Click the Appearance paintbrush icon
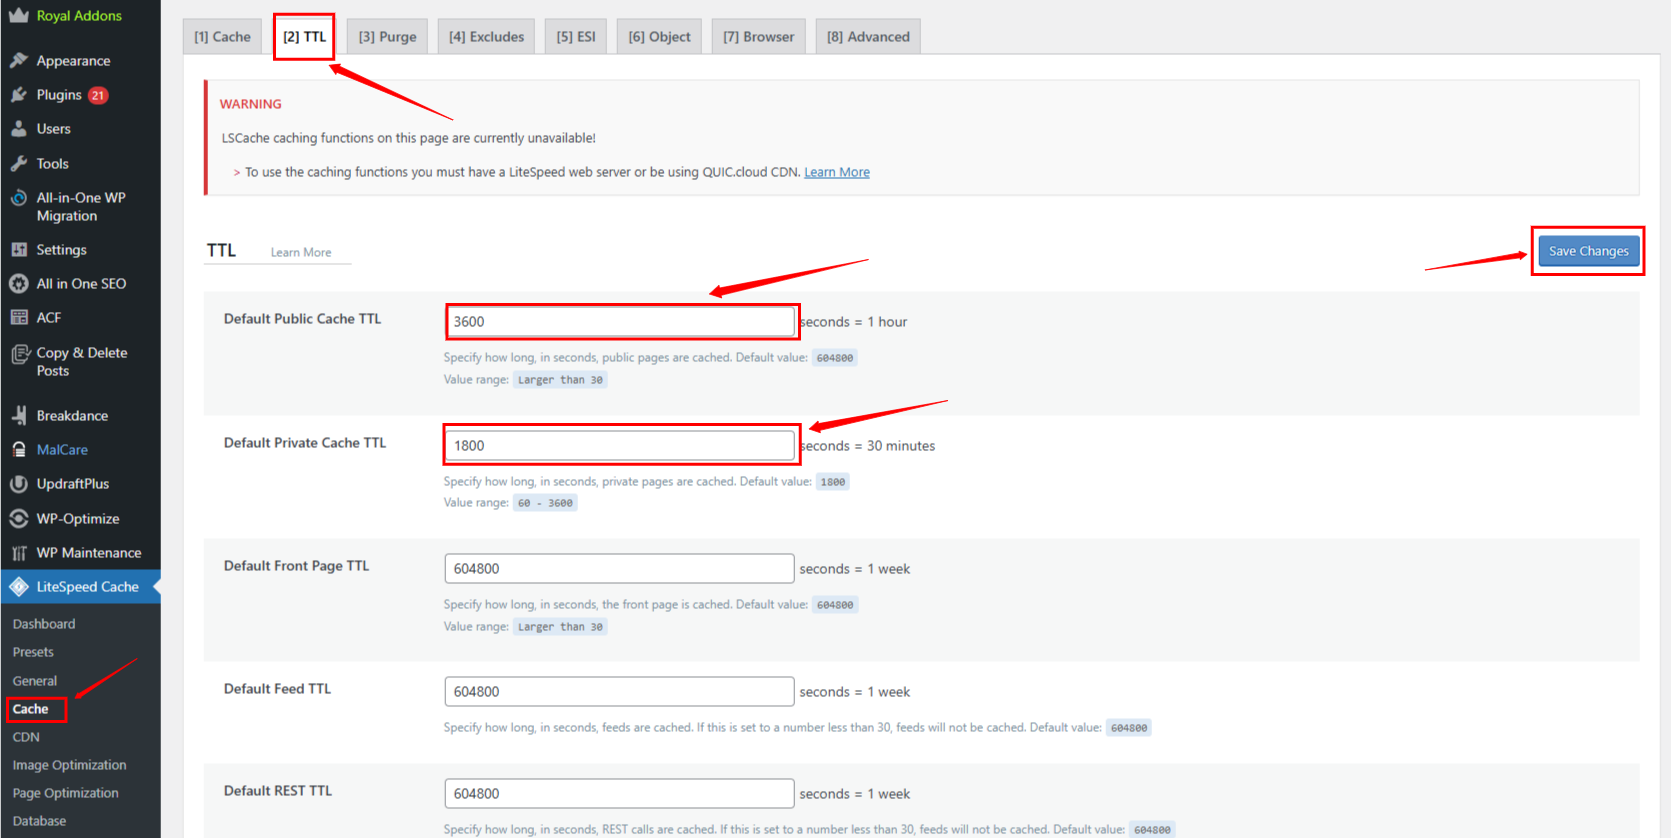1671x838 pixels. click(18, 60)
